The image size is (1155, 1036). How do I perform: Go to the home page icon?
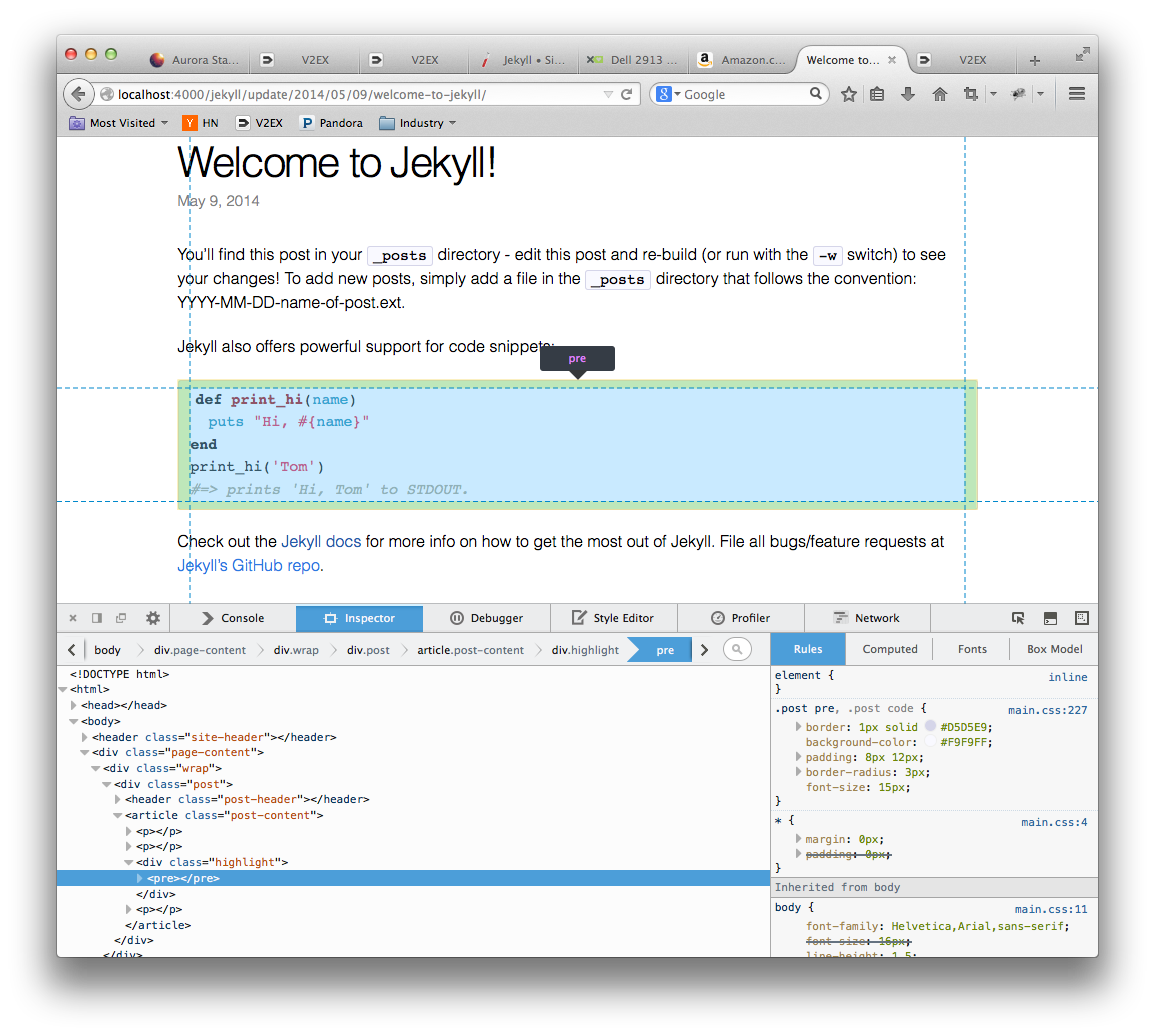point(939,94)
